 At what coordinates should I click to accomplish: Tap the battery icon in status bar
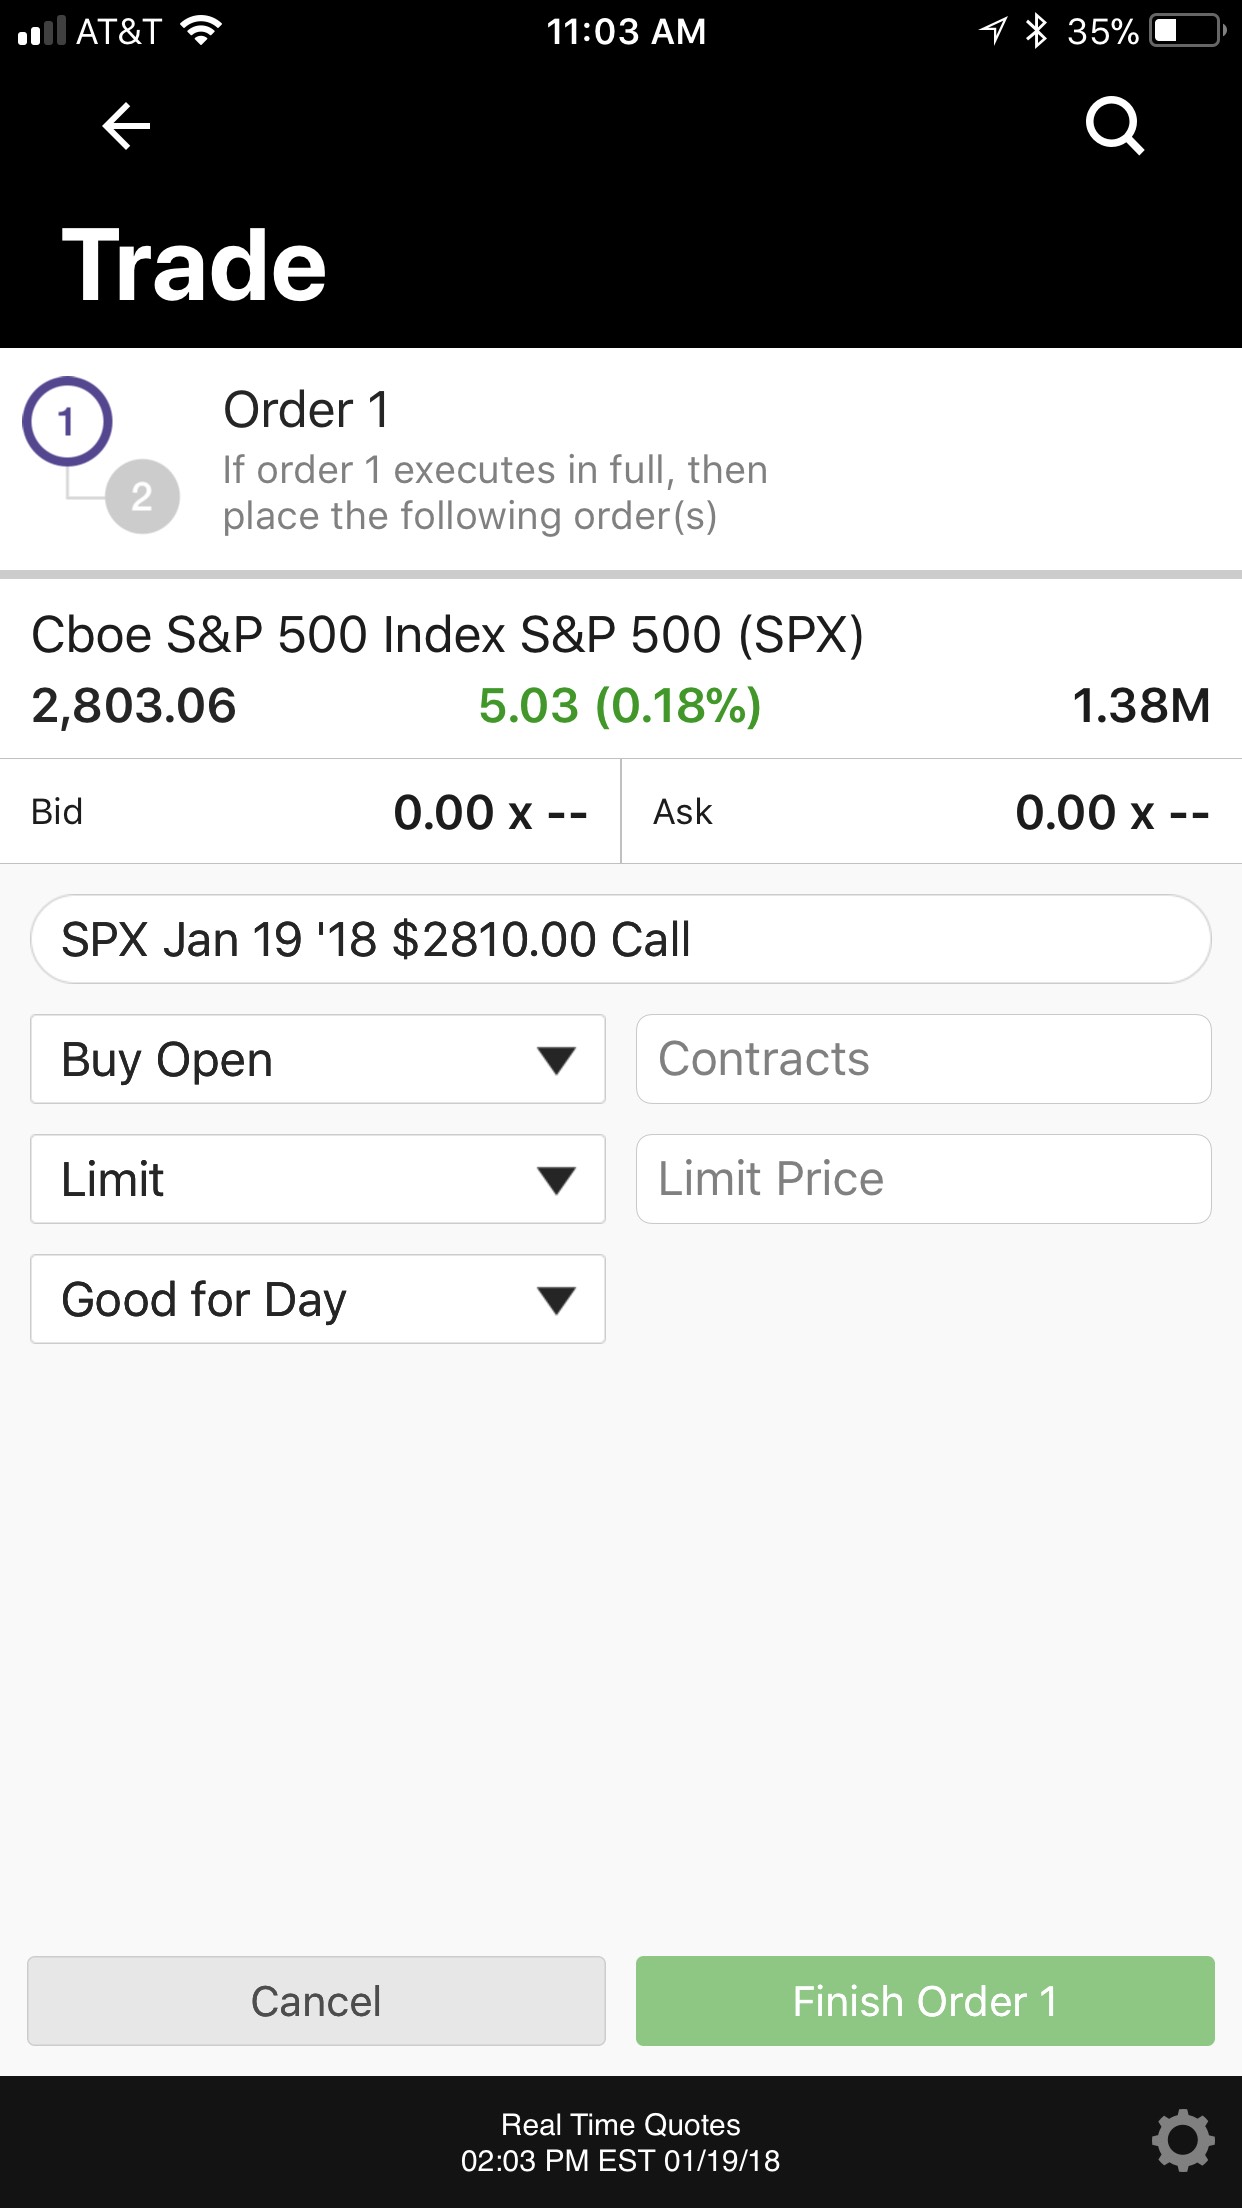coord(1188,31)
